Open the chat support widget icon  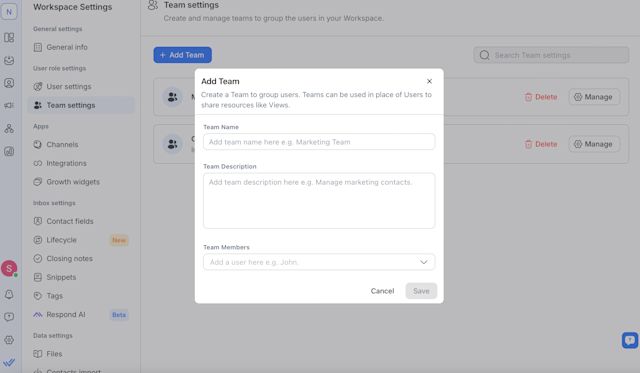(x=630, y=340)
